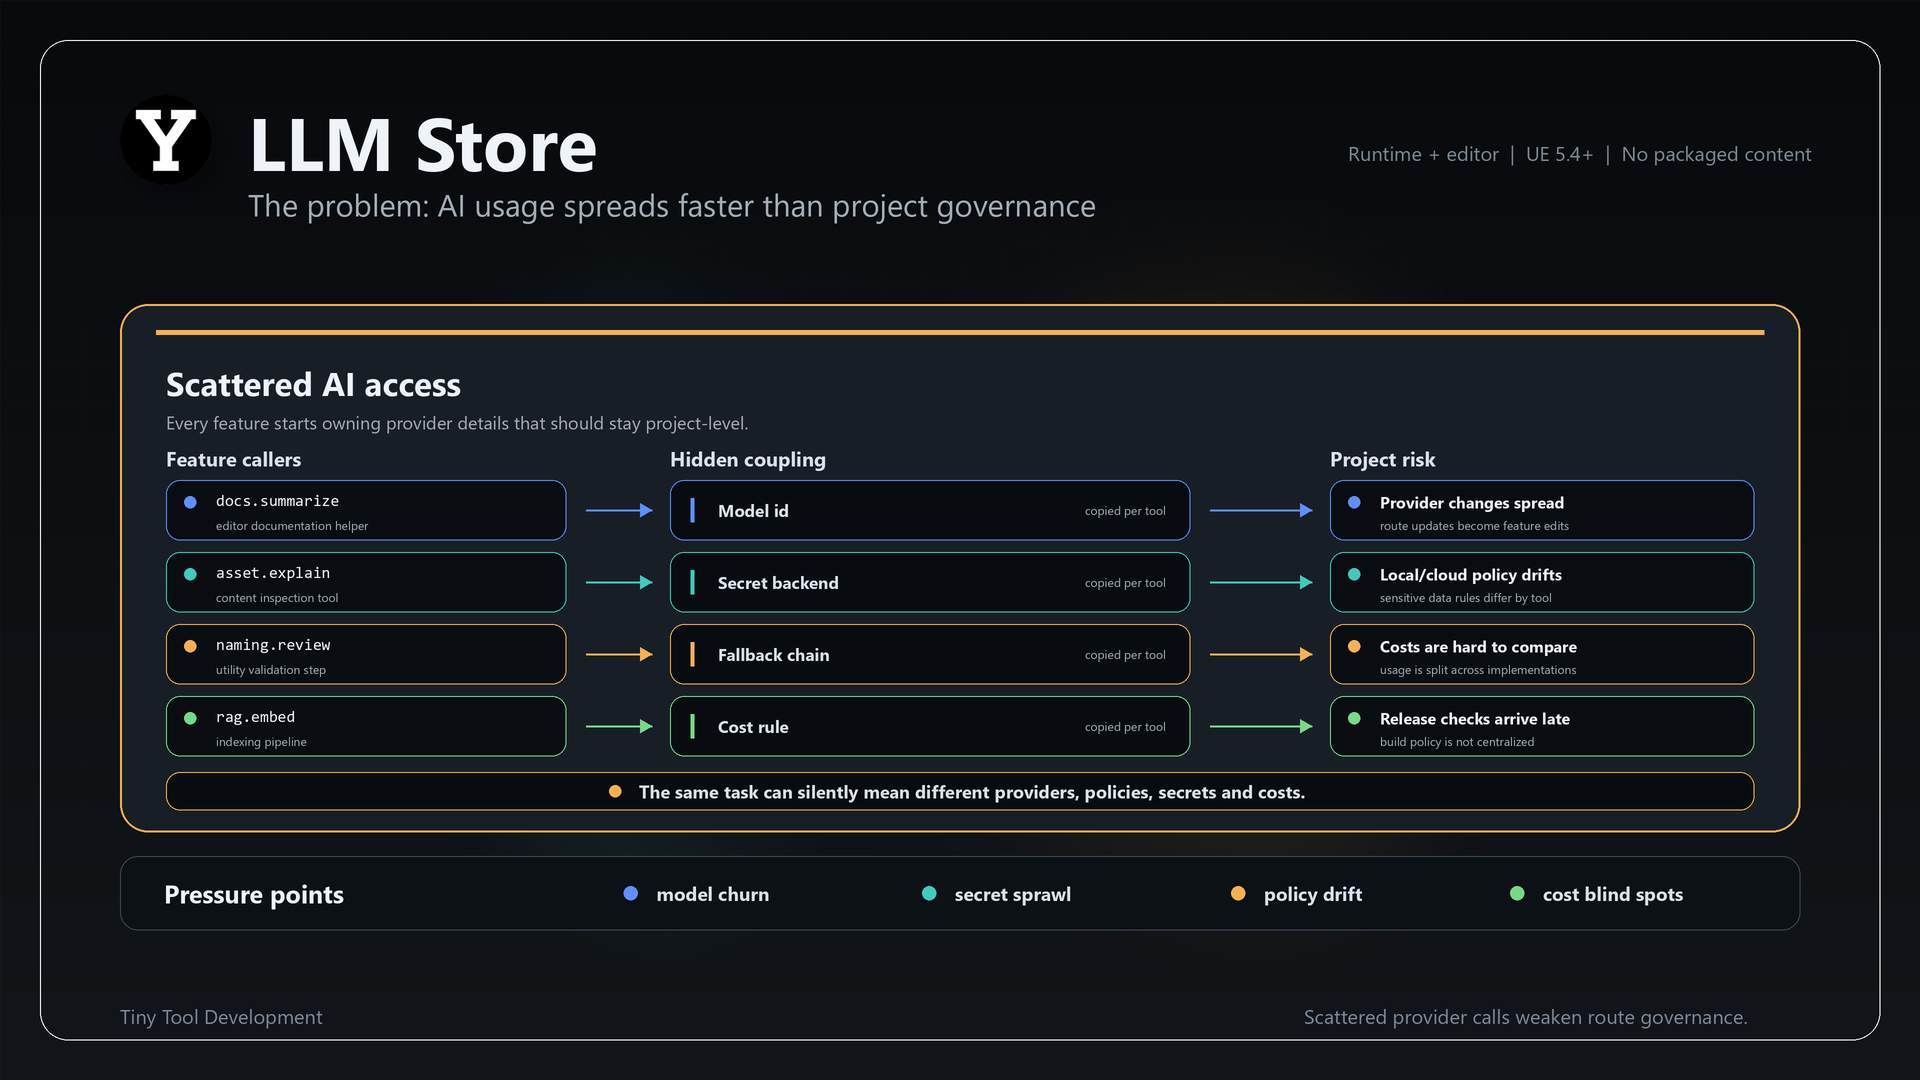Click the blue dot beside Provider changes spread
This screenshot has height=1080, width=1920.
click(x=1354, y=502)
